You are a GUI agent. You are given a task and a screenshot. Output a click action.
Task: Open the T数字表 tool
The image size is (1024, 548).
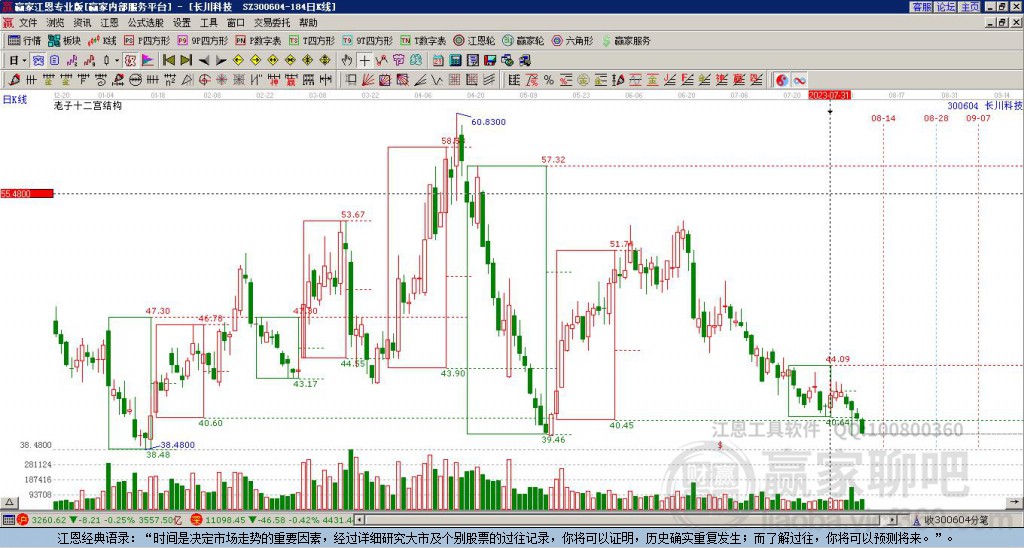click(423, 40)
